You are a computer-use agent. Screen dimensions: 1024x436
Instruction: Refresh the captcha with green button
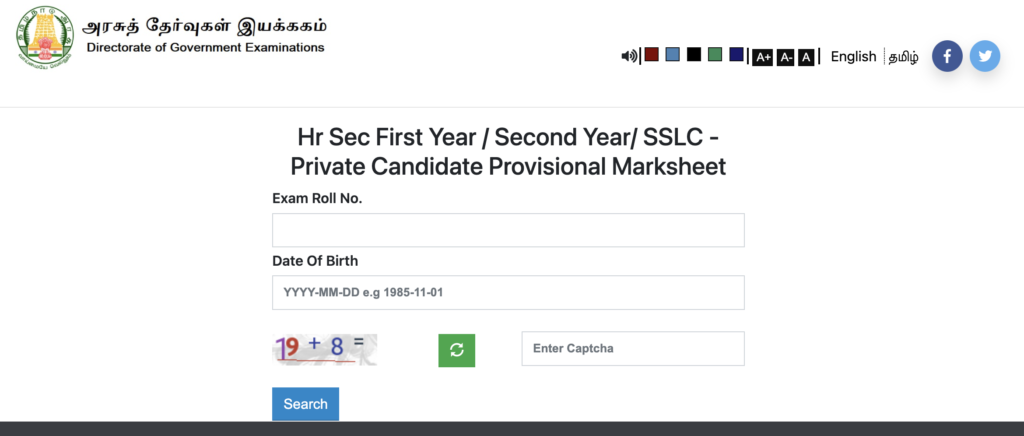pyautogui.click(x=456, y=350)
